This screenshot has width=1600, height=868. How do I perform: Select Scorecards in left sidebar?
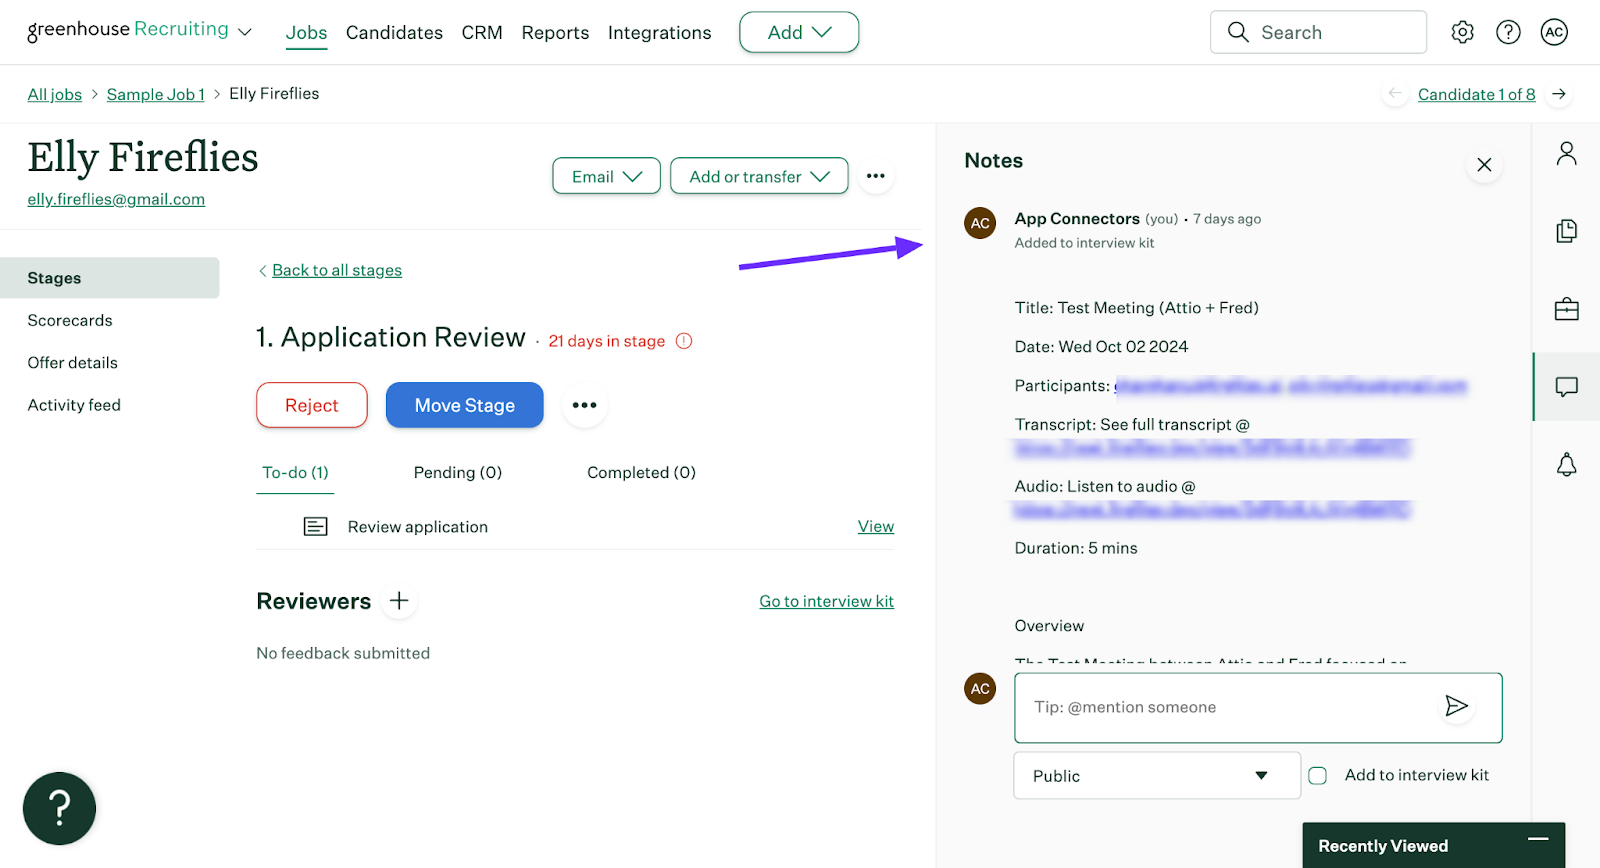(70, 320)
